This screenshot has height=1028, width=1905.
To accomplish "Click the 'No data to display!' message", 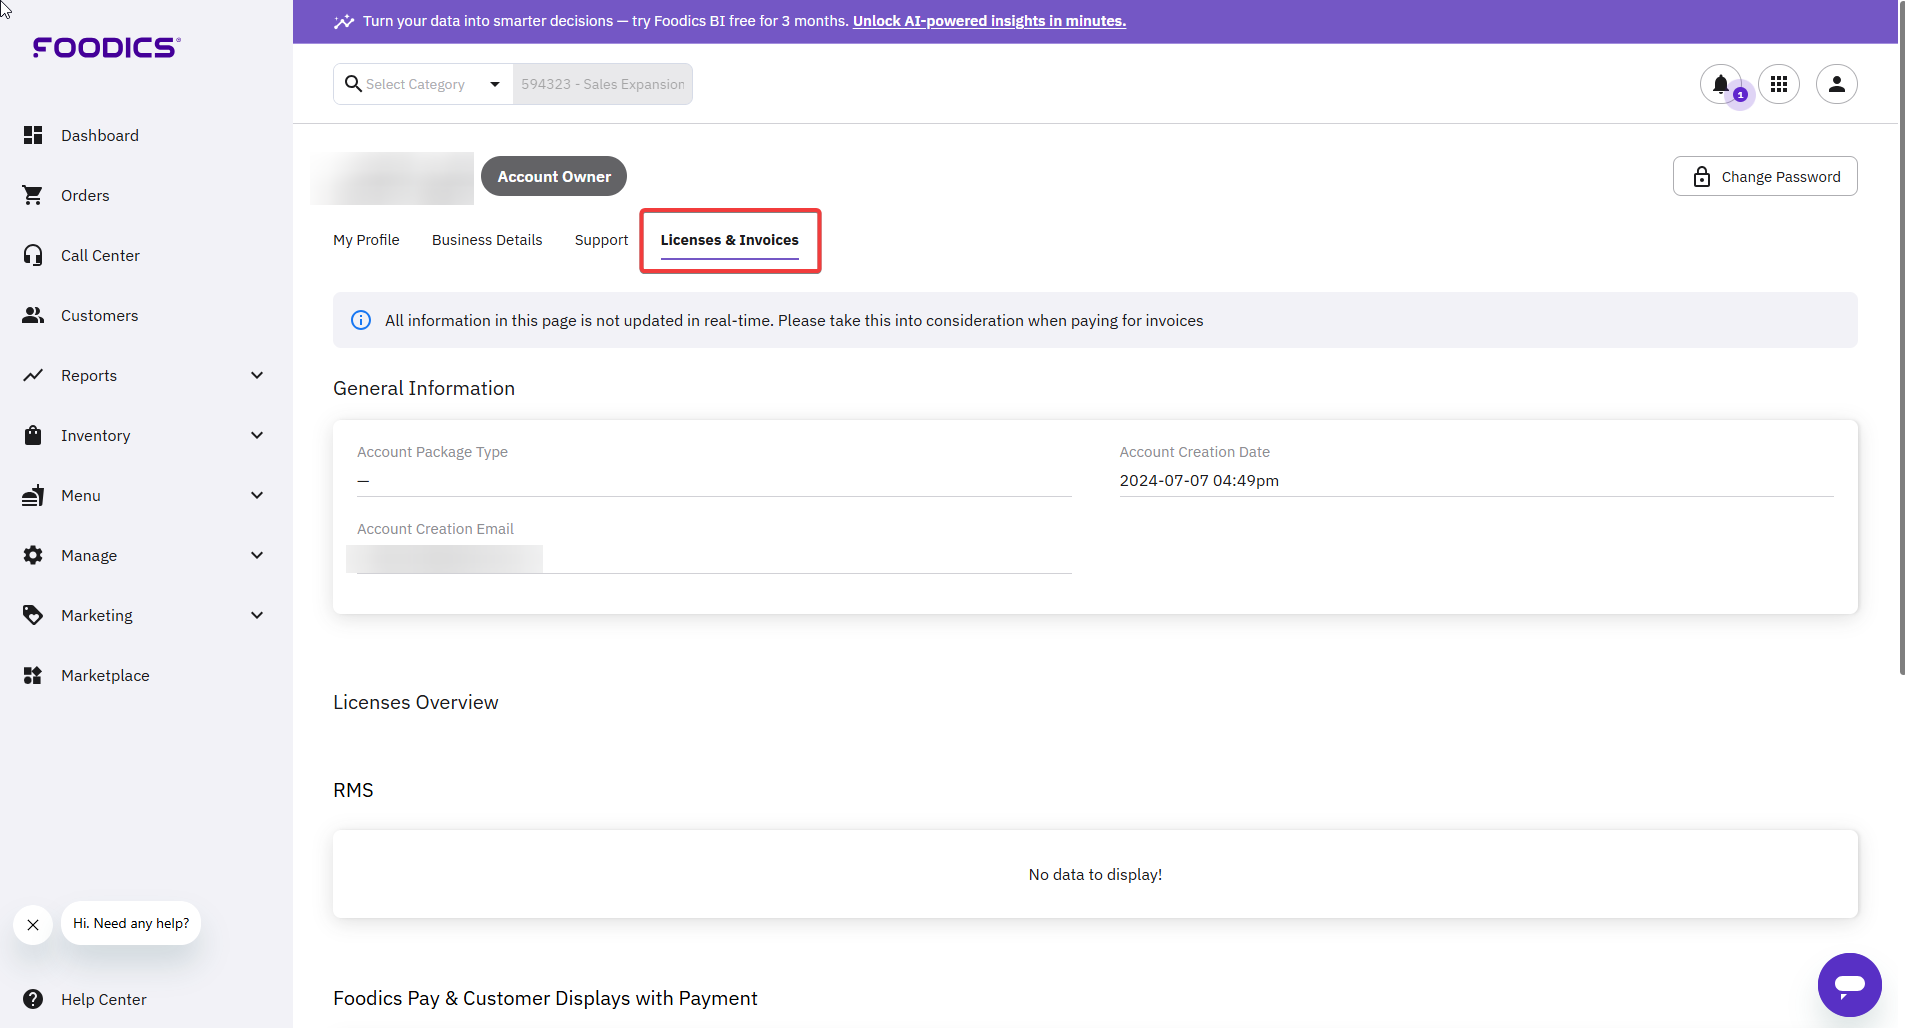I will (1095, 874).
